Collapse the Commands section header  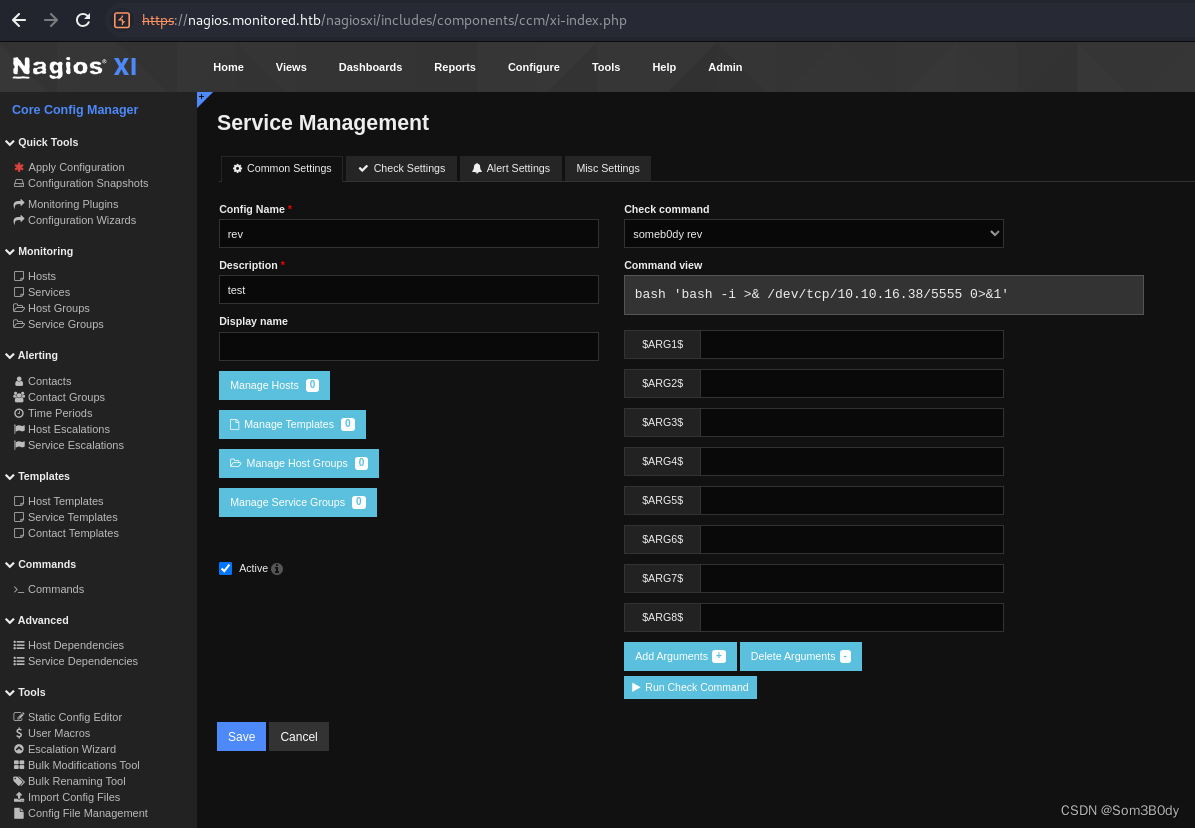(40, 564)
